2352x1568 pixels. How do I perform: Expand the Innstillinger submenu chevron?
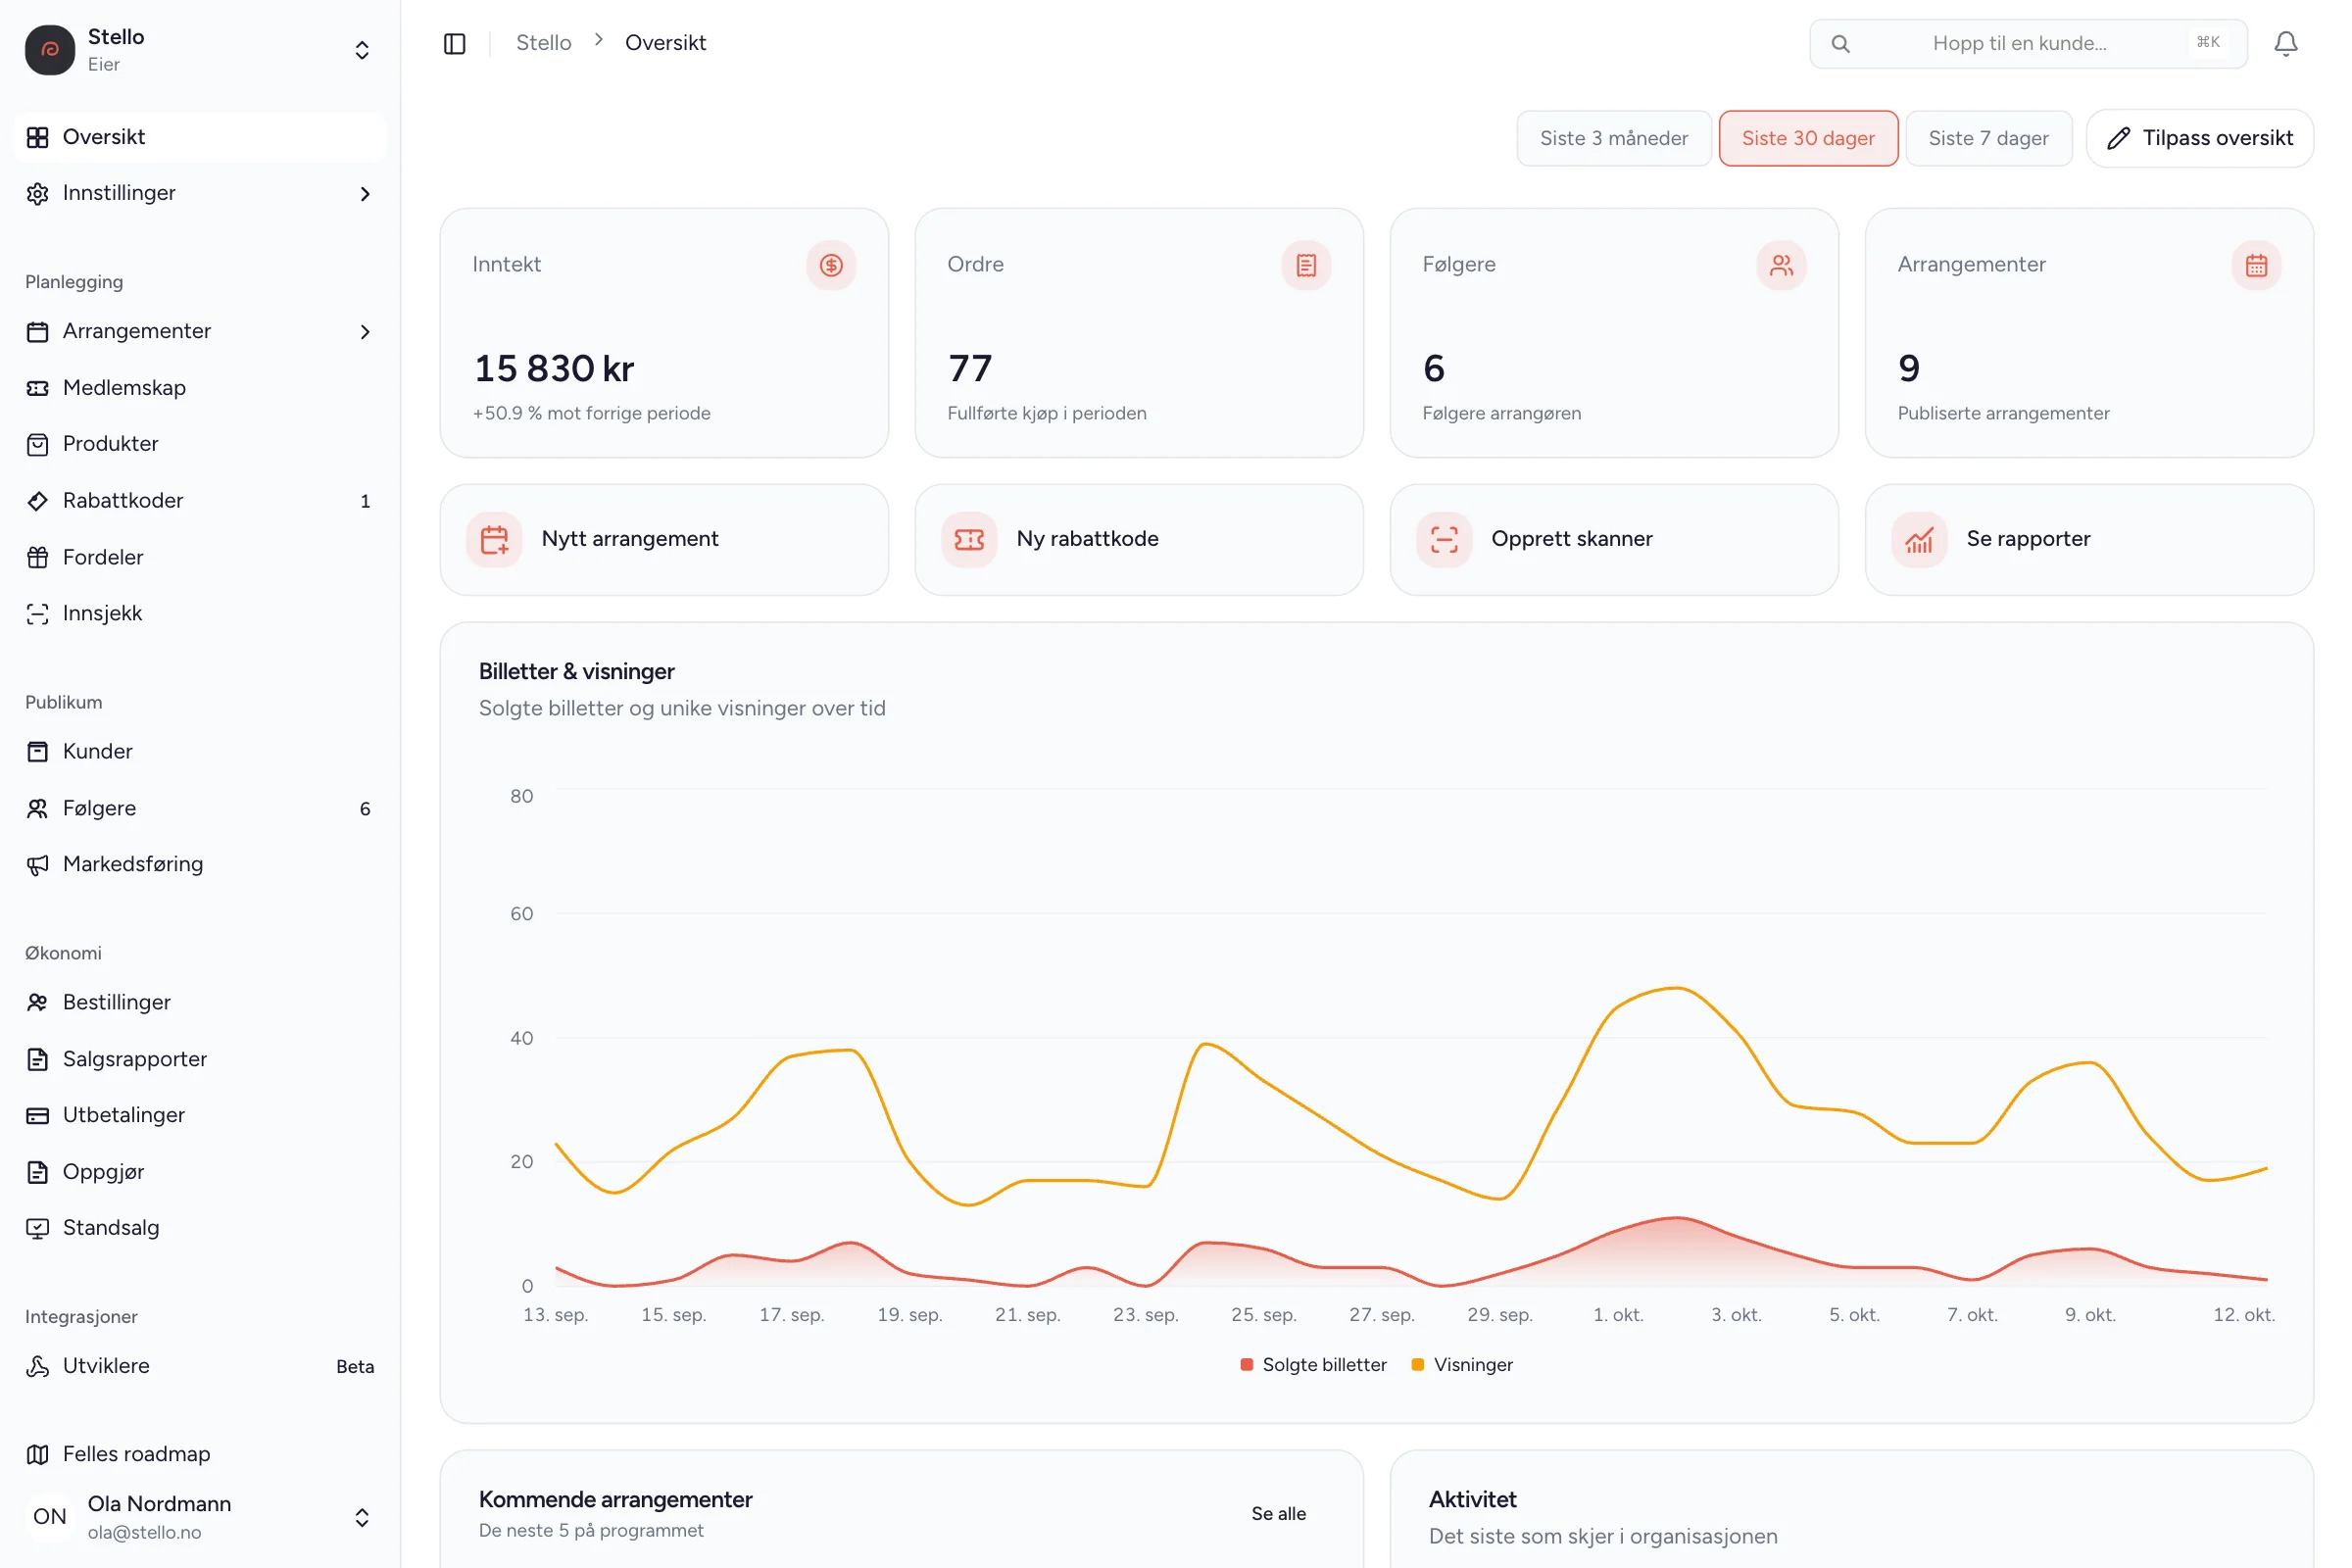pyautogui.click(x=365, y=194)
